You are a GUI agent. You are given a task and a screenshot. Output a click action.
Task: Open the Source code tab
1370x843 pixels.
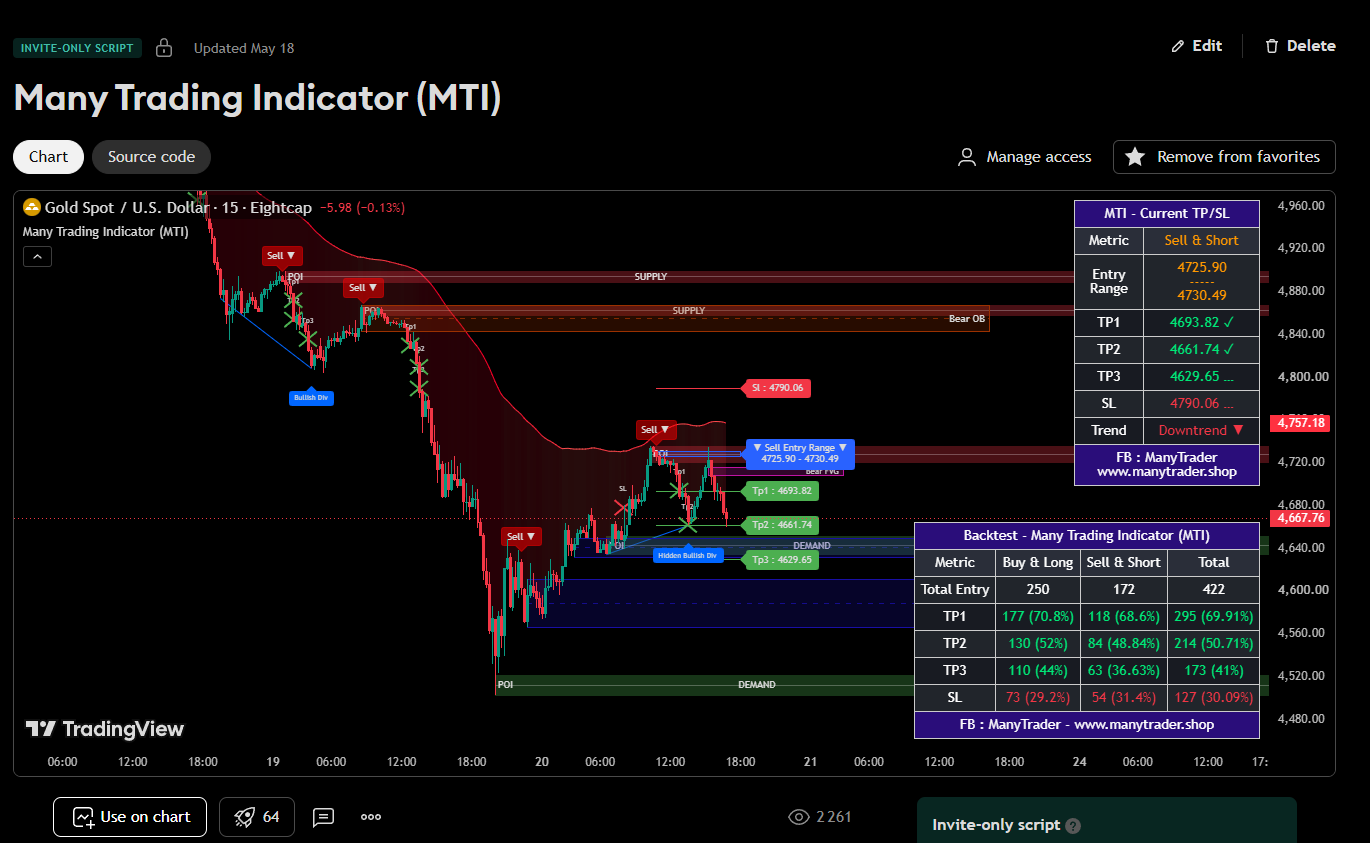pyautogui.click(x=151, y=157)
